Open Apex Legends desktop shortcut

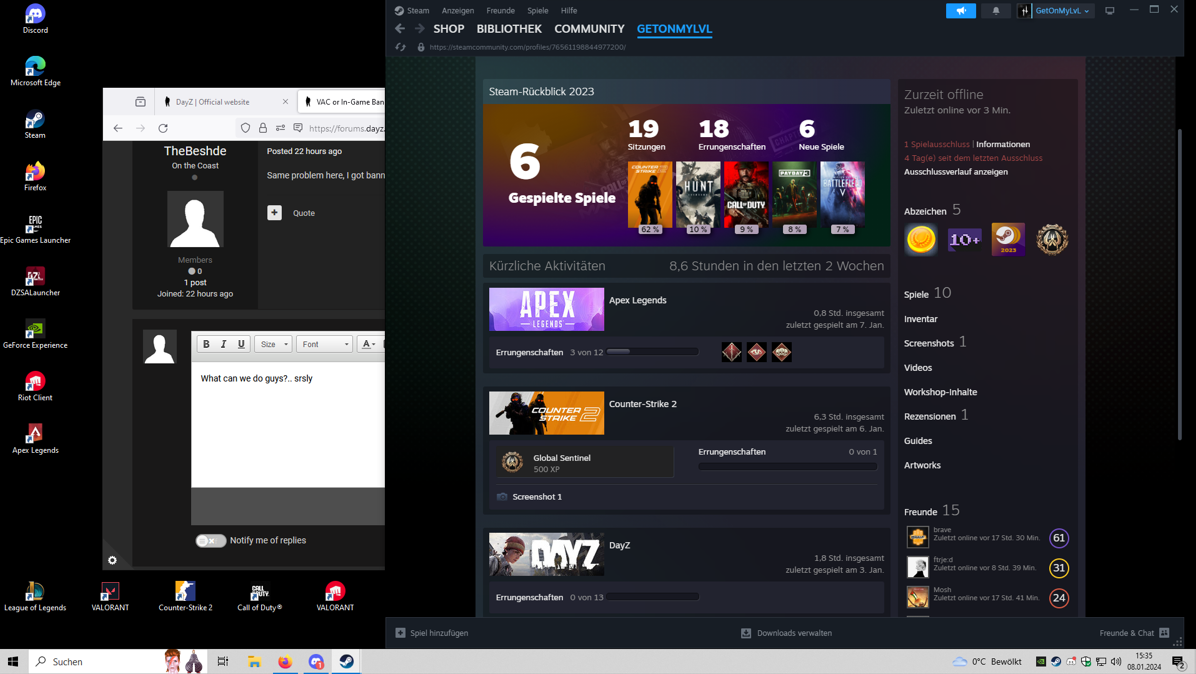coord(35,439)
